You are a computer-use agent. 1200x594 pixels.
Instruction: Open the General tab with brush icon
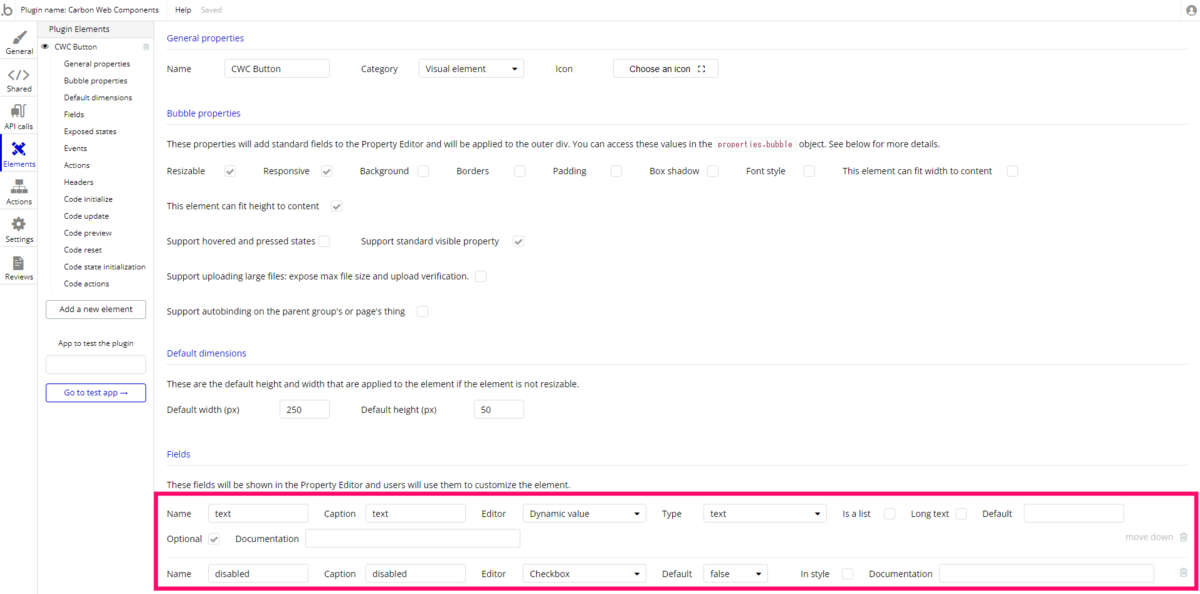click(19, 43)
